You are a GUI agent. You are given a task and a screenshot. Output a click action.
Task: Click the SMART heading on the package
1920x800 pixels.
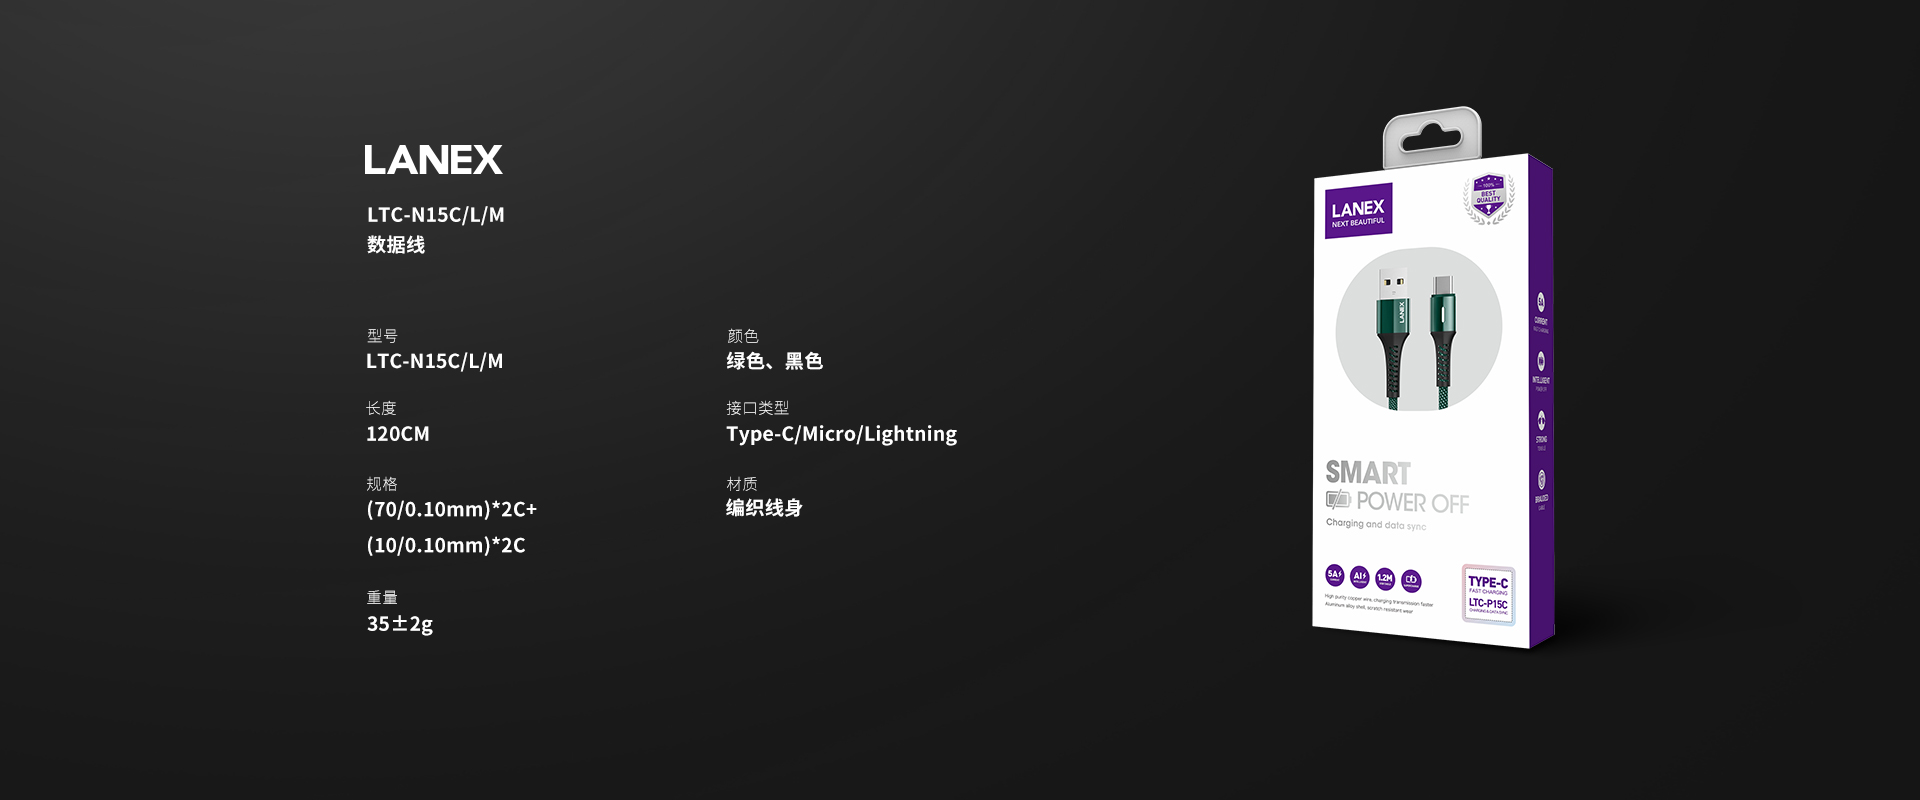coord(1367,472)
